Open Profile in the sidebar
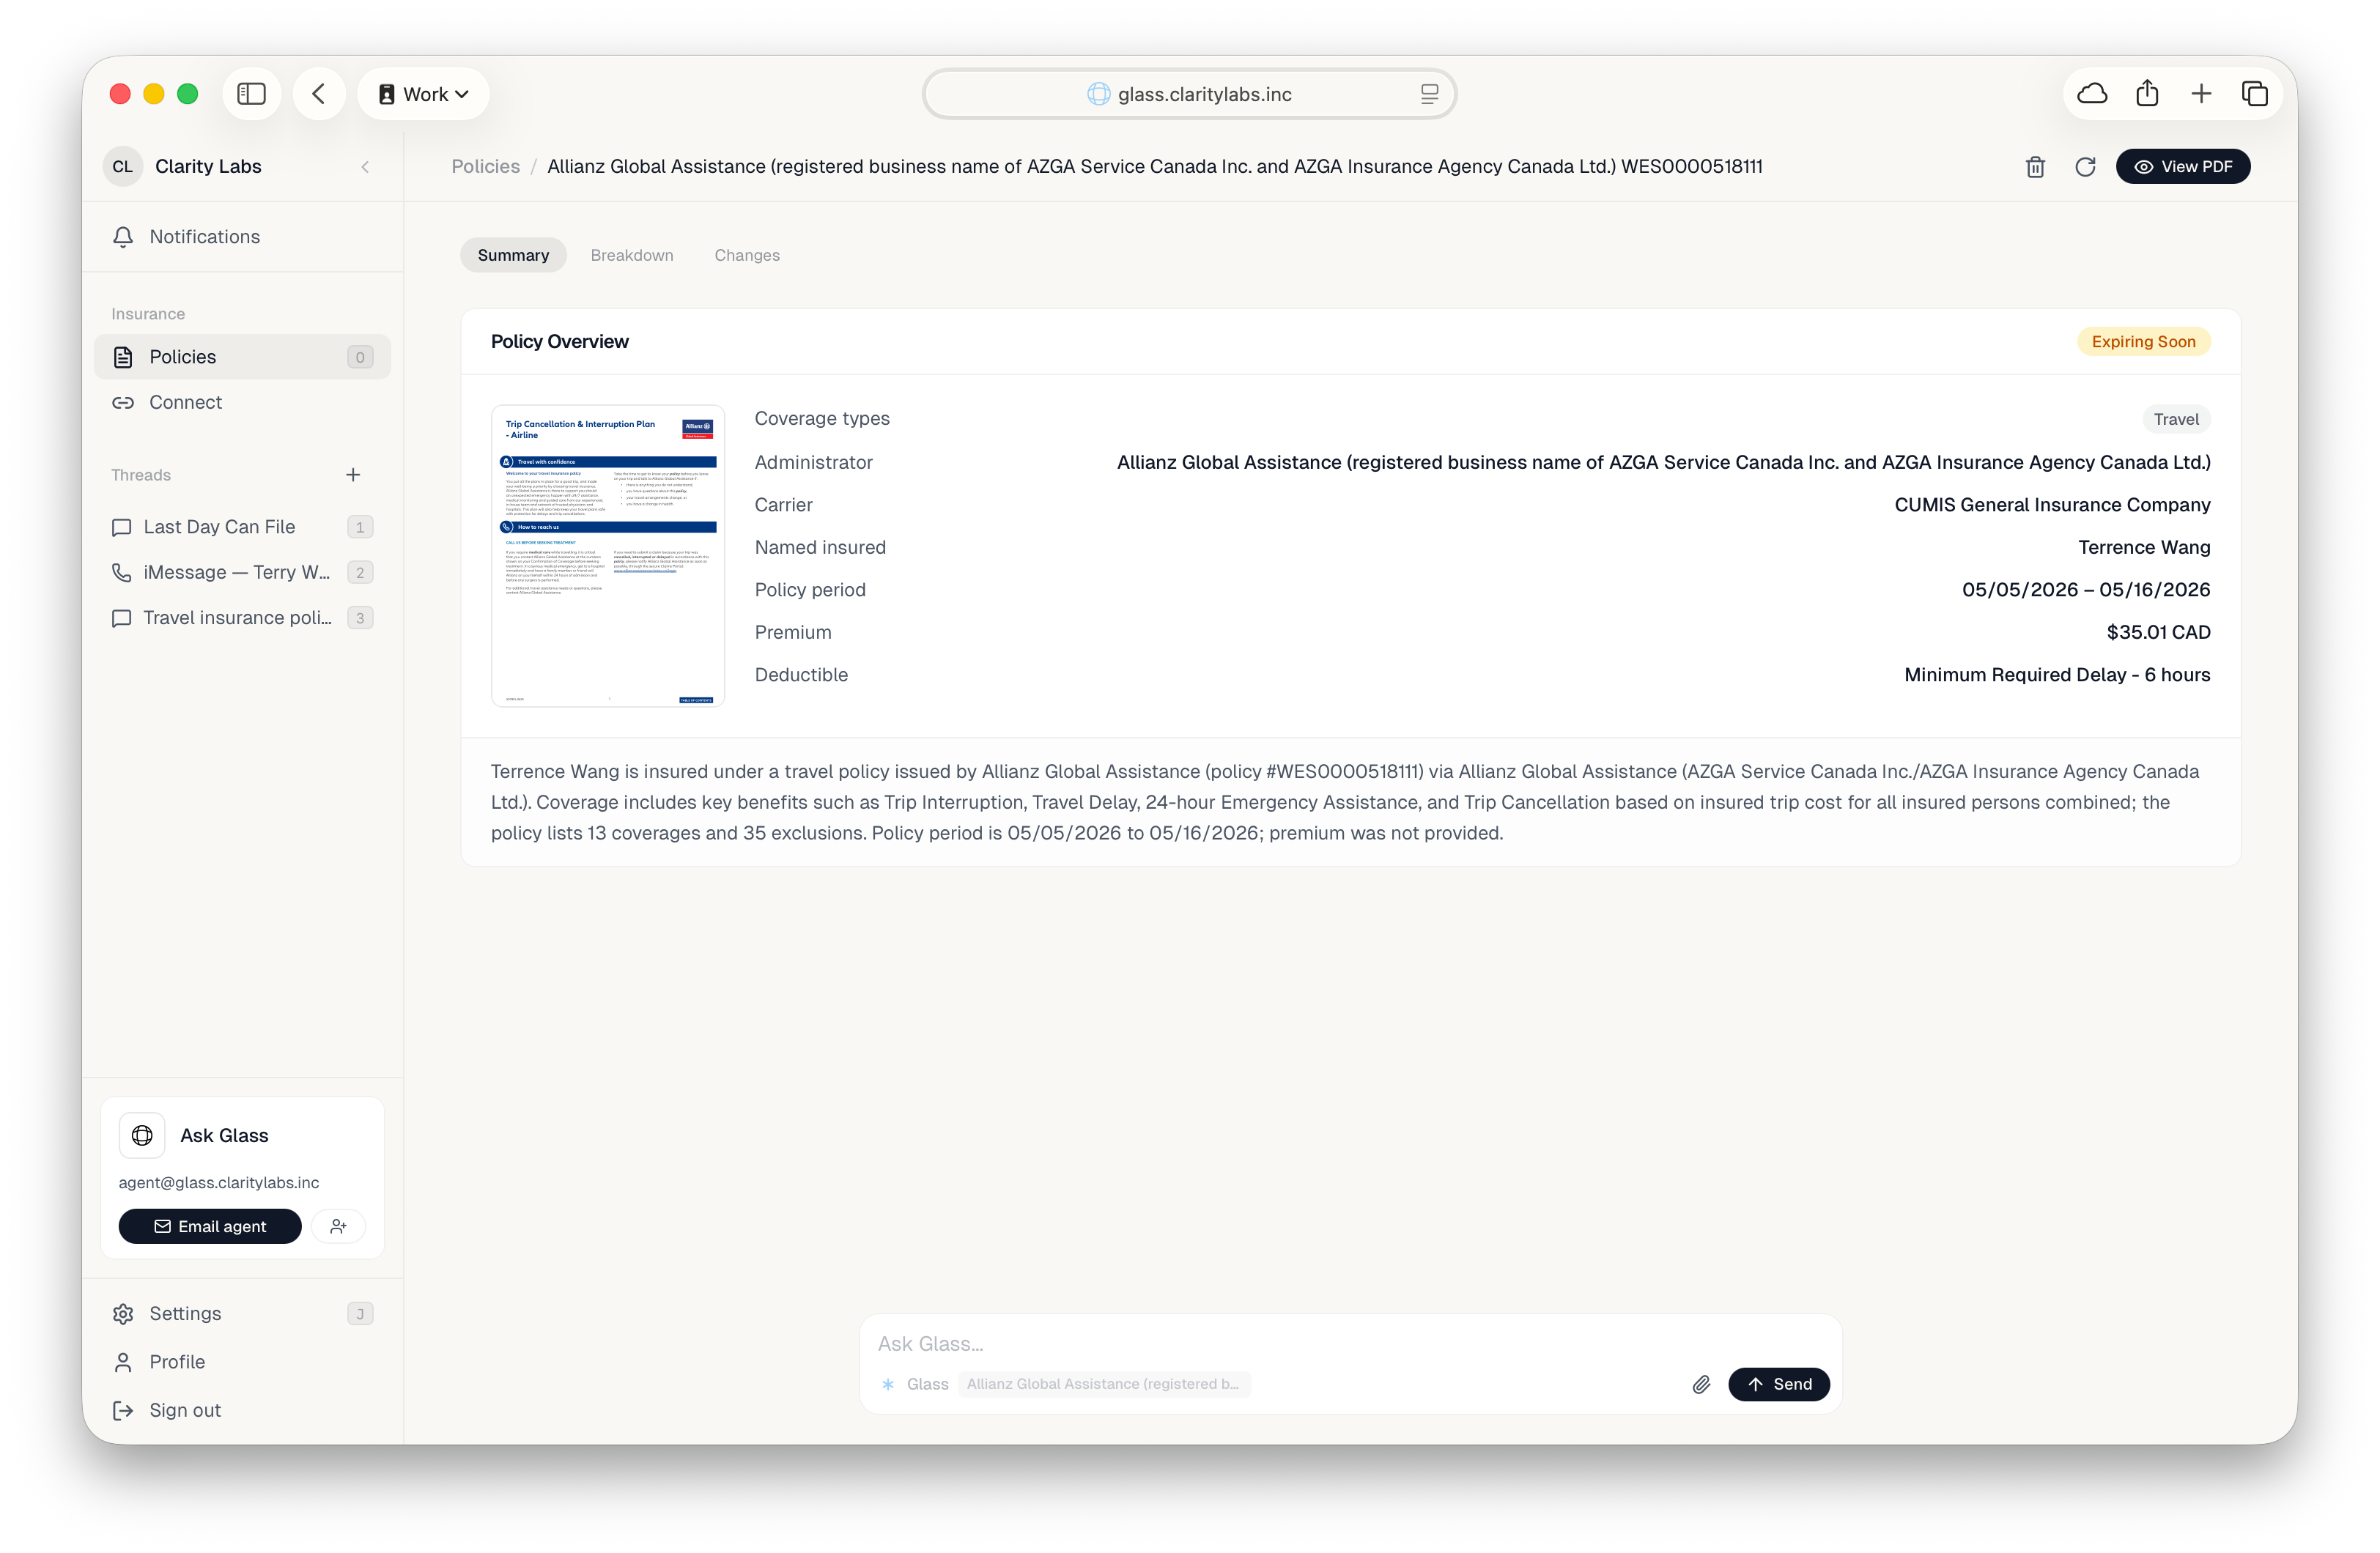Viewport: 2380px width, 1553px height. tap(242, 1361)
